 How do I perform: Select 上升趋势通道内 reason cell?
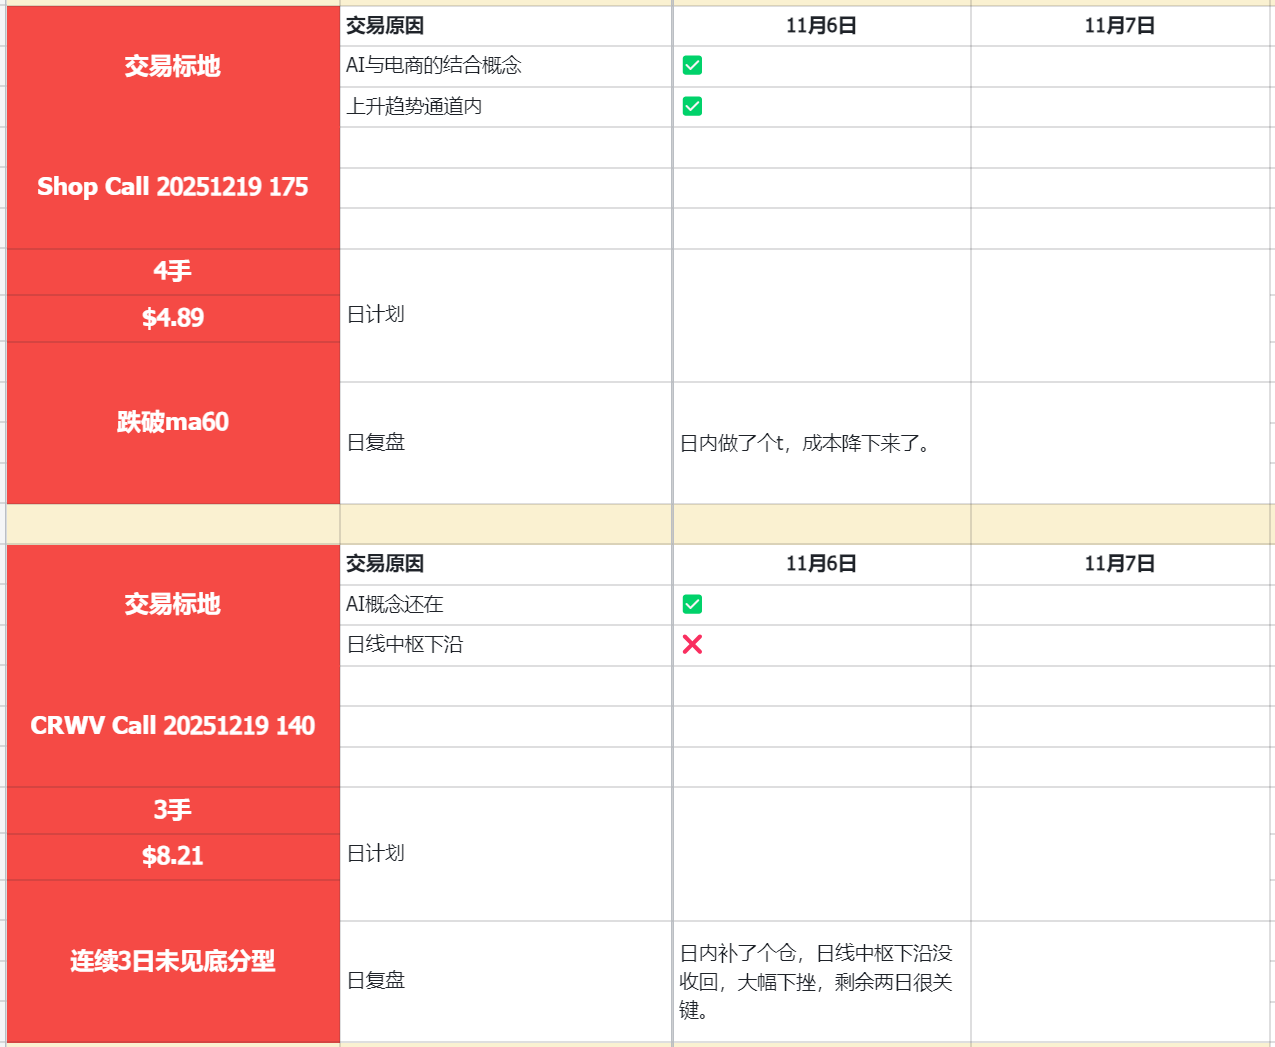506,106
